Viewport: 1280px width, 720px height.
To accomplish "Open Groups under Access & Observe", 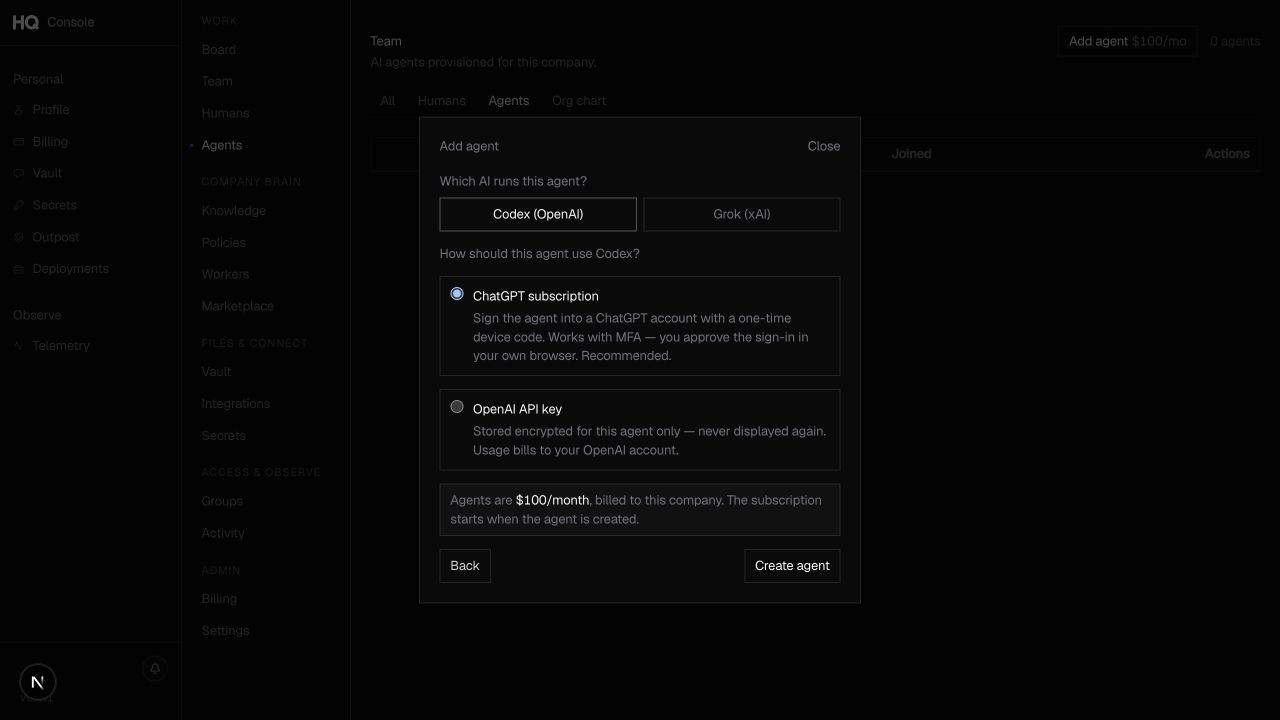I will pyautogui.click(x=222, y=502).
